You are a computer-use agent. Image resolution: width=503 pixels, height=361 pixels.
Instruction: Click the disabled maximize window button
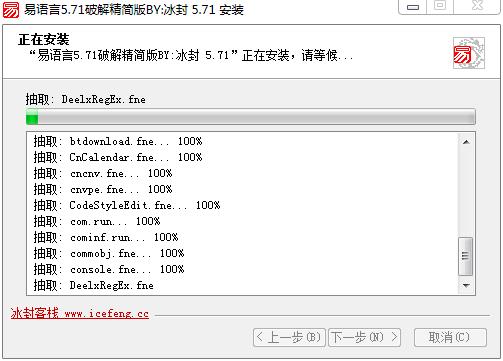[440, 6]
